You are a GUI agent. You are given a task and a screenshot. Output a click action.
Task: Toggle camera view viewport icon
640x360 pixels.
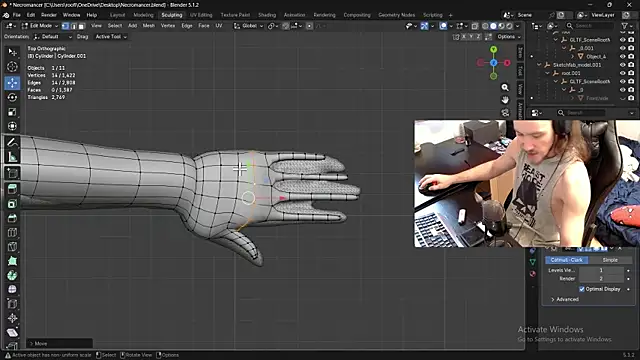pos(505,113)
